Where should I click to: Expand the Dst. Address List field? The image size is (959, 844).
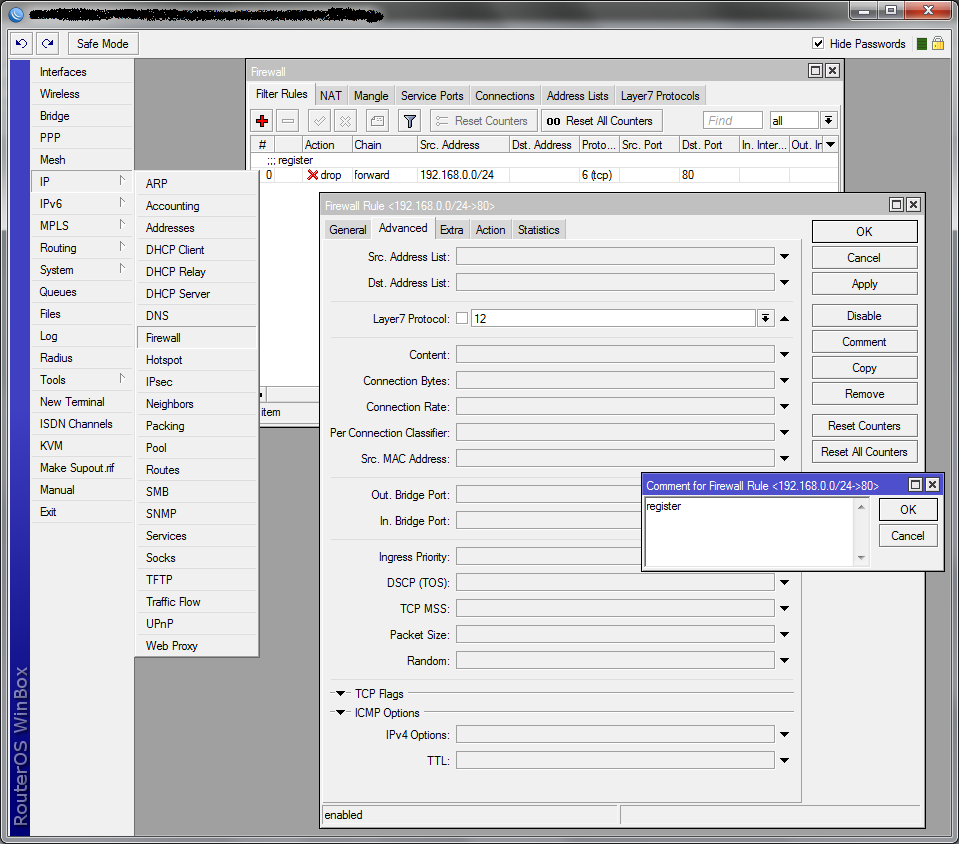785,283
